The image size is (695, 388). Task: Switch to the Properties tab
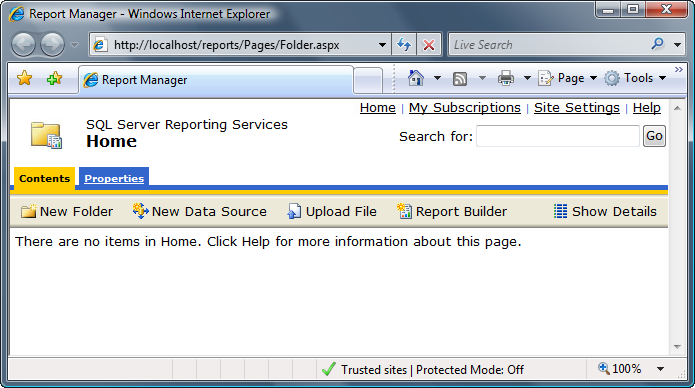point(114,179)
